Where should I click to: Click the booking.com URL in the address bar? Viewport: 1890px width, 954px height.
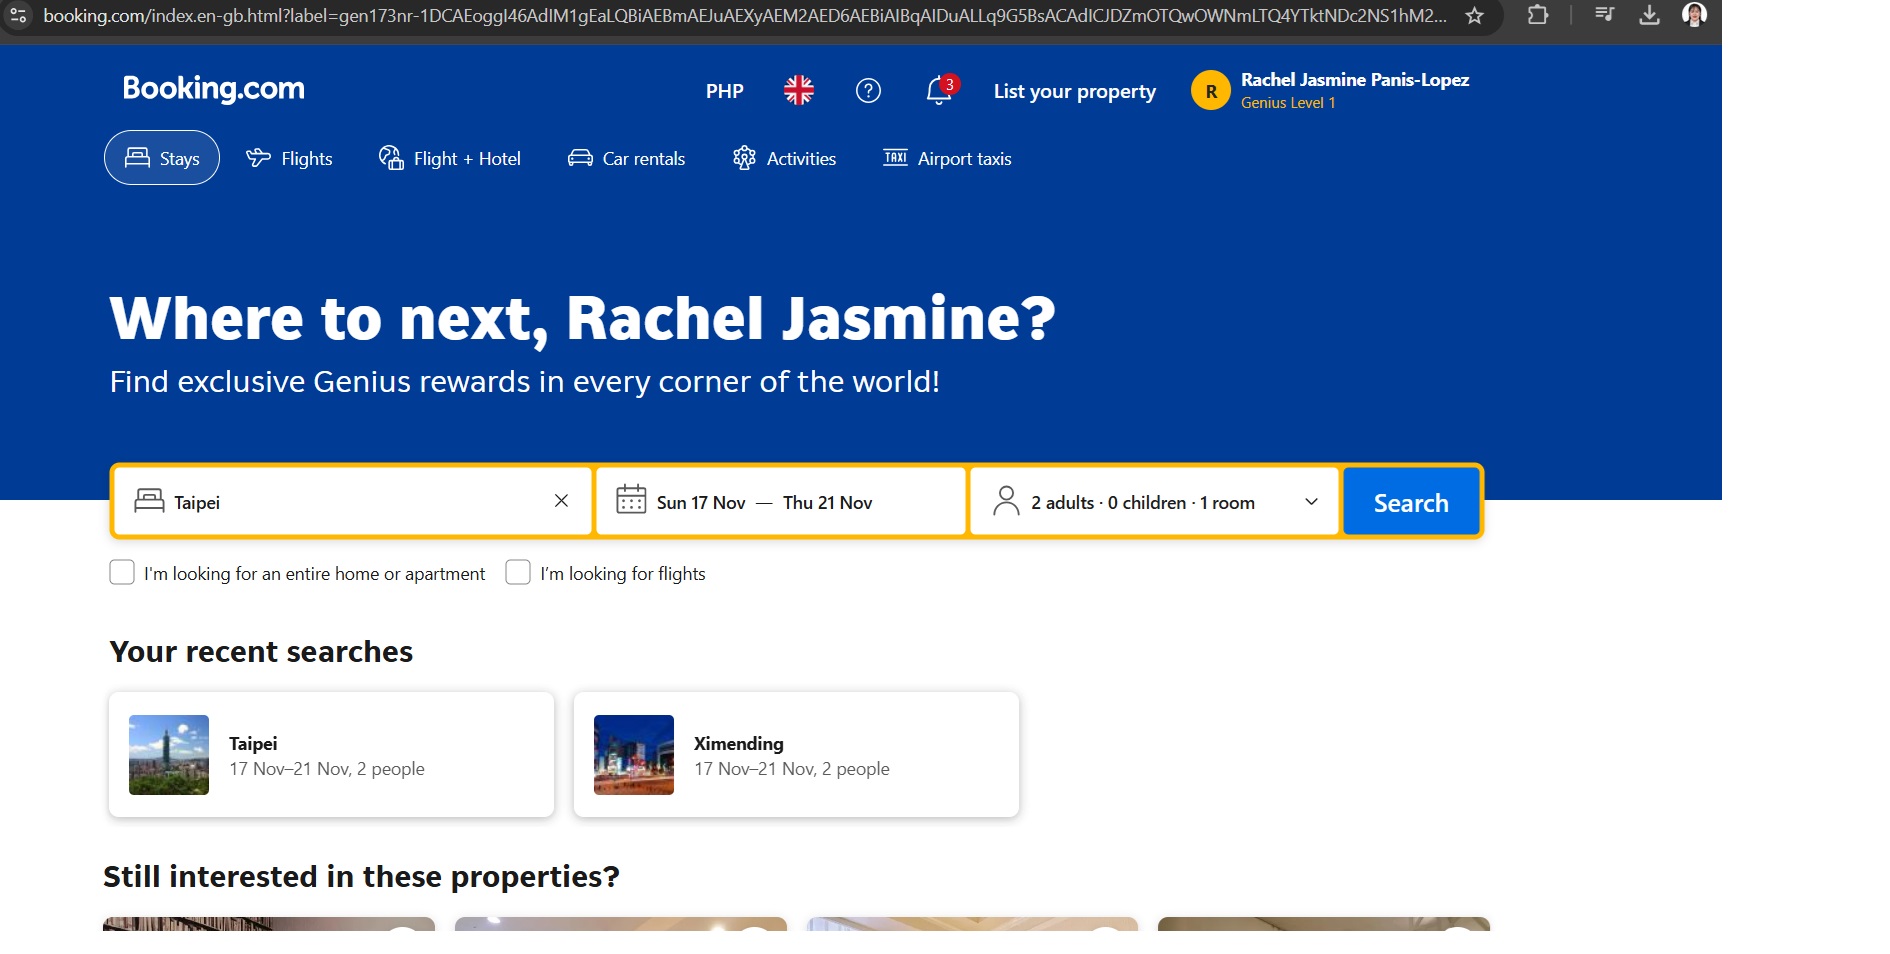[745, 16]
